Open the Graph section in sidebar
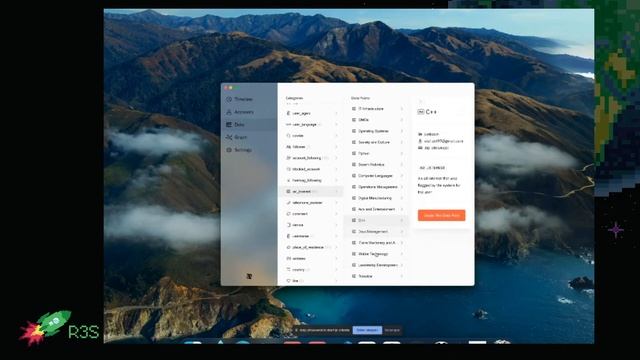This screenshot has width=640, height=360. (249, 137)
